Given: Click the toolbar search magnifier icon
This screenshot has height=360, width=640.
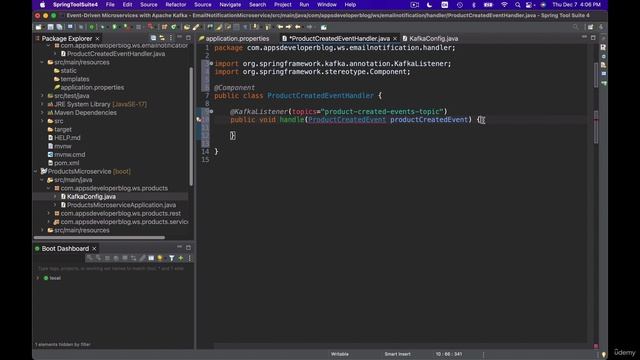Looking at the screenshot, I should 576,27.
